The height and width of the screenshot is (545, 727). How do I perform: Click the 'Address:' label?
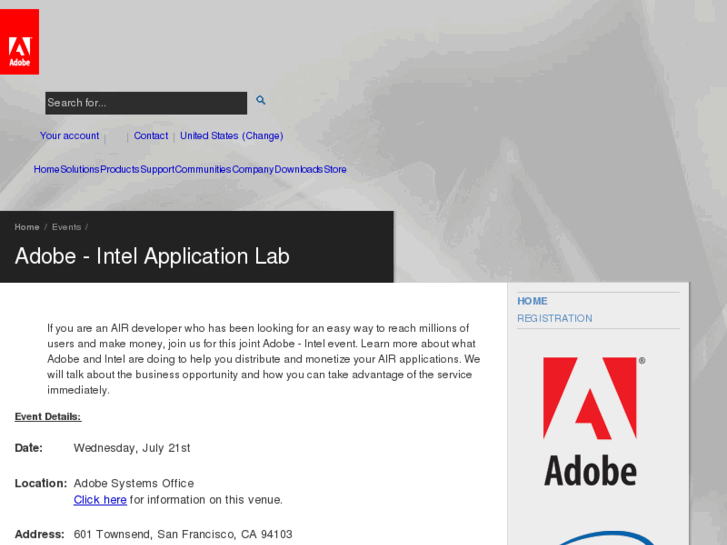pyautogui.click(x=39, y=534)
